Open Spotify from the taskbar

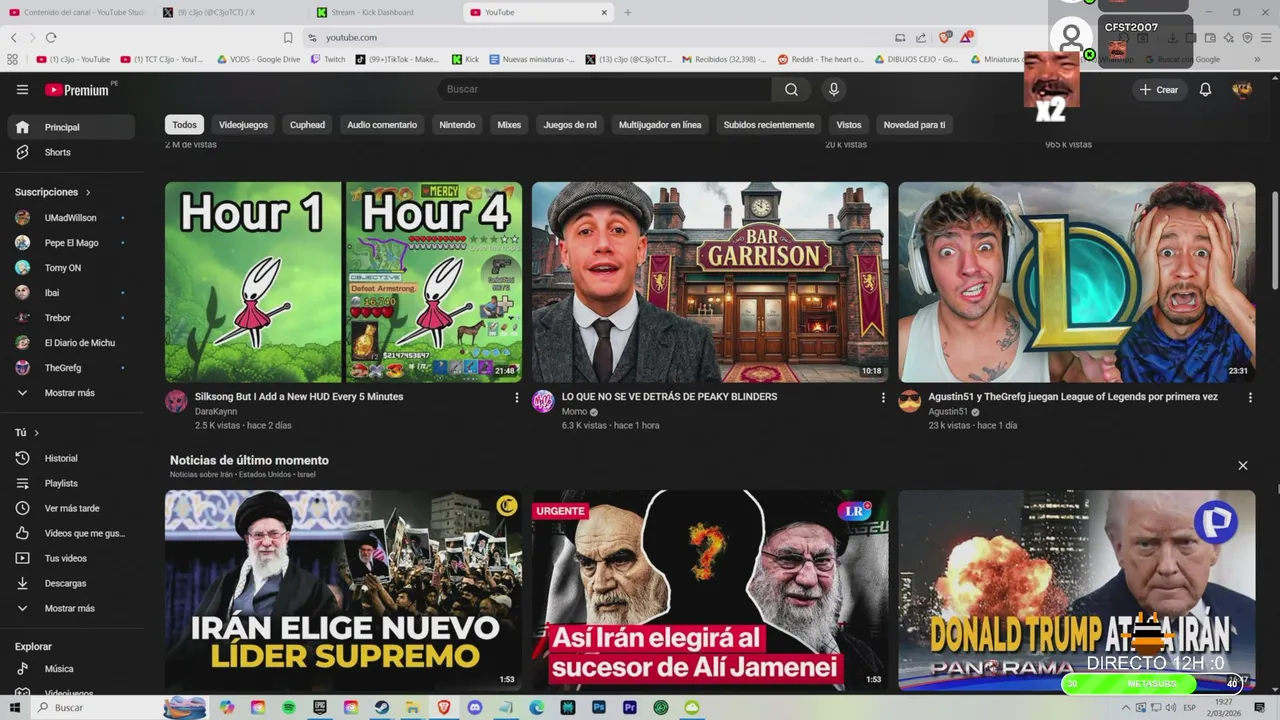click(289, 707)
